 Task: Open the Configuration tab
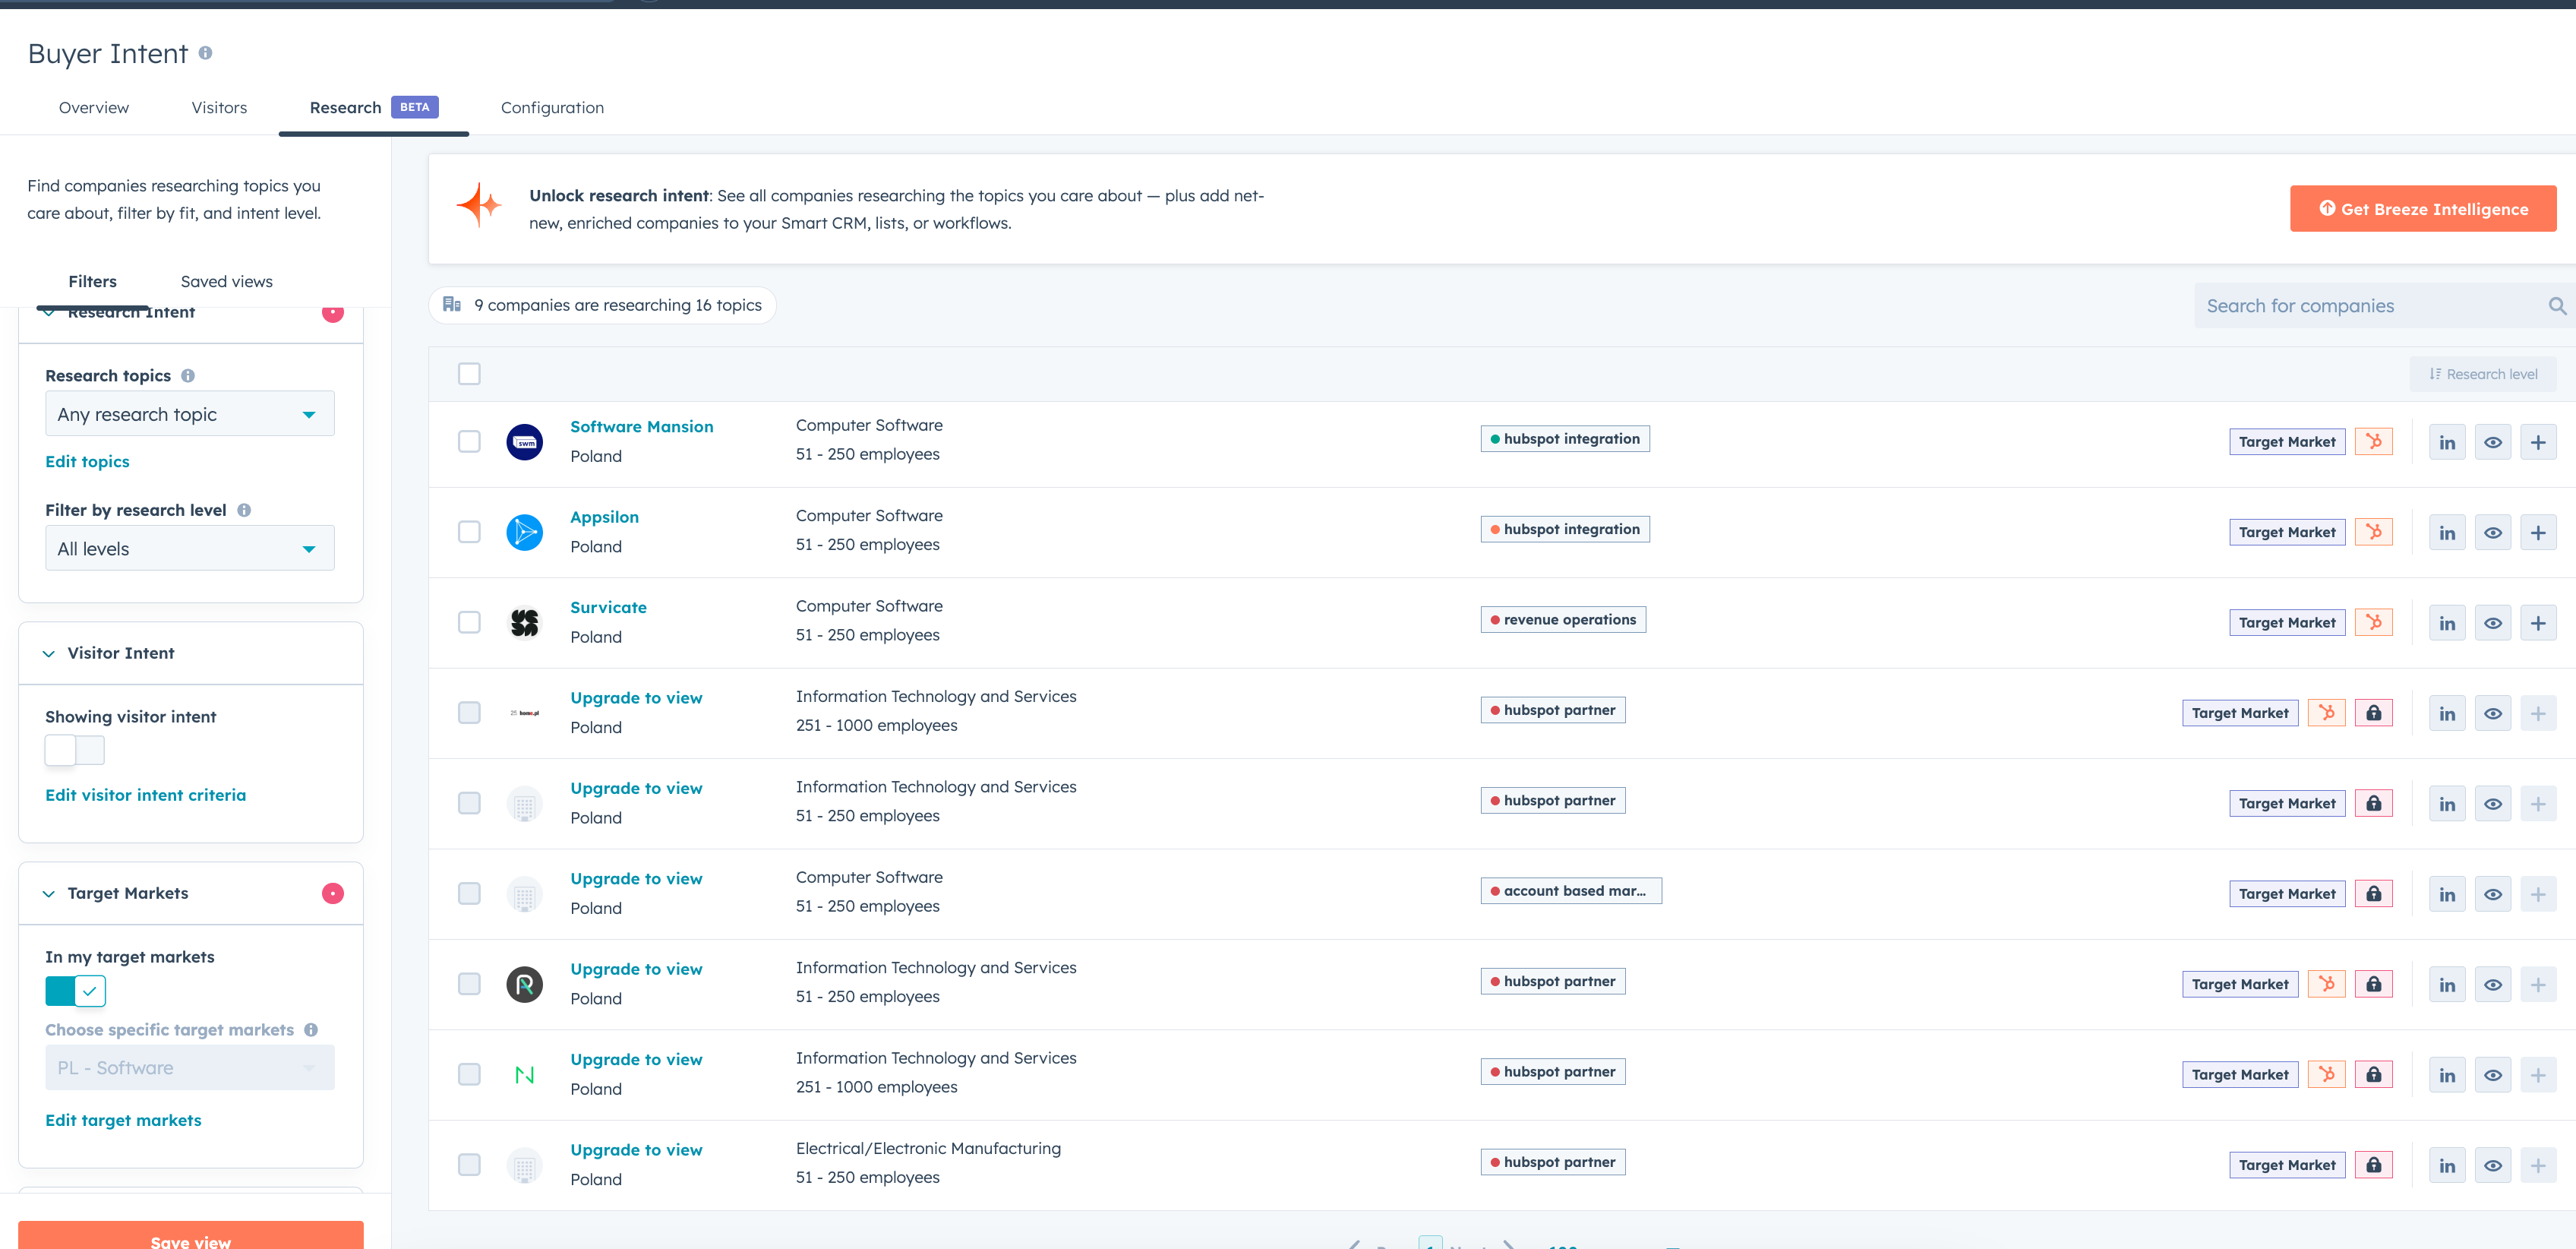click(x=552, y=108)
